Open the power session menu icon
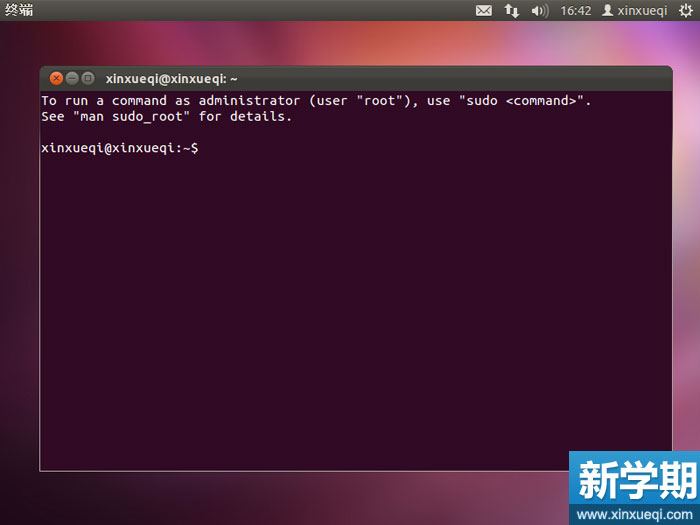 686,10
